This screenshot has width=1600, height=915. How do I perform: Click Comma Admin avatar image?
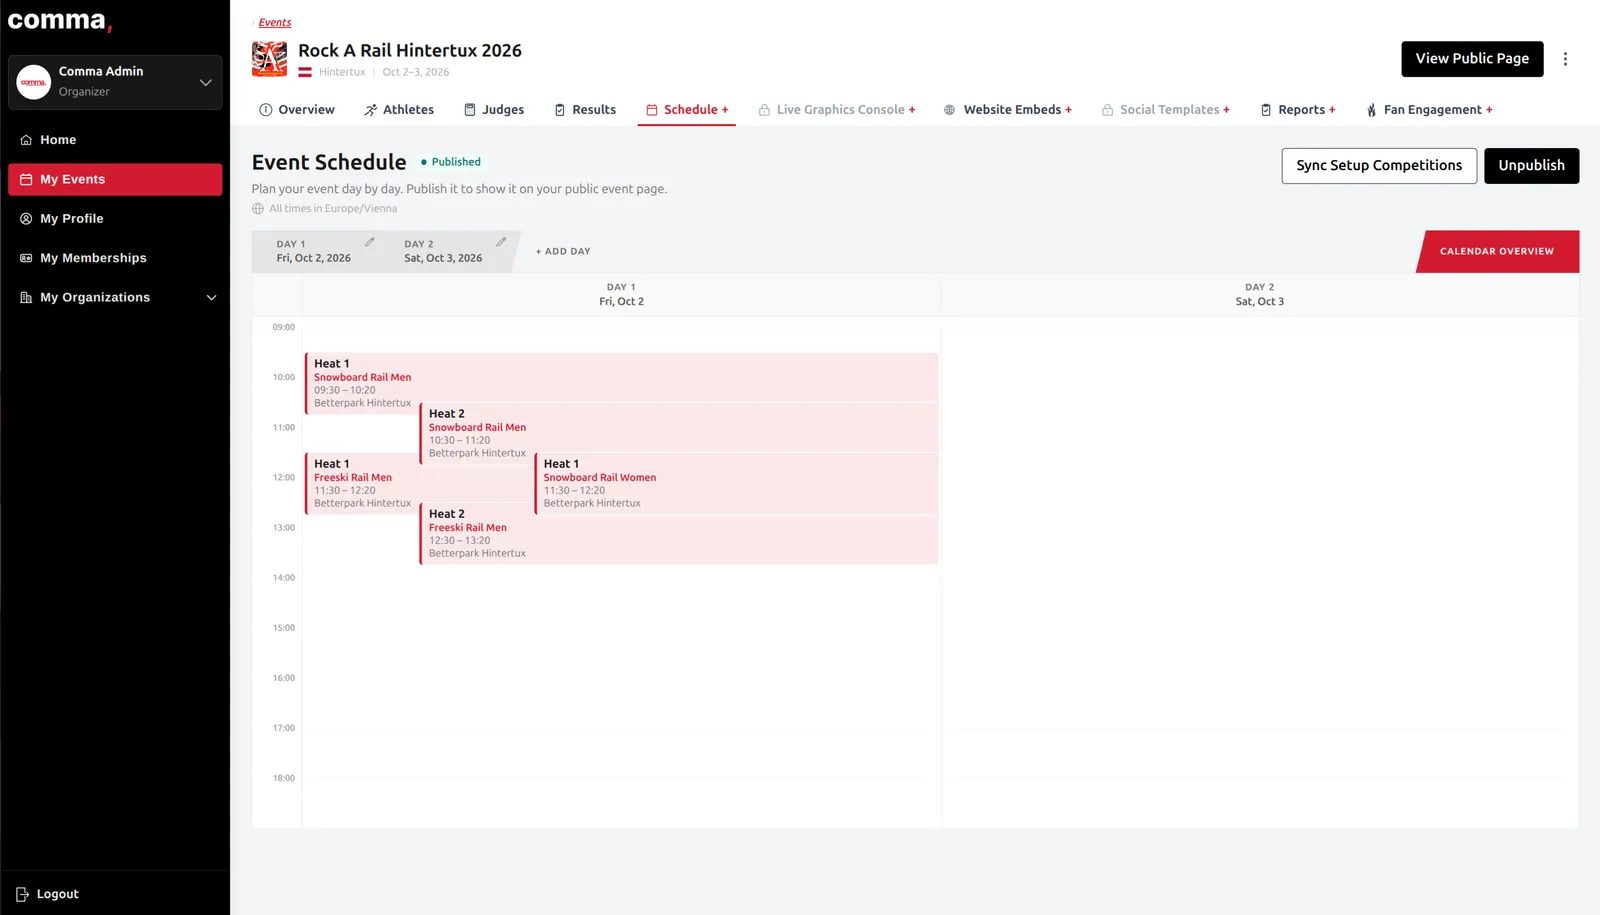(34, 82)
